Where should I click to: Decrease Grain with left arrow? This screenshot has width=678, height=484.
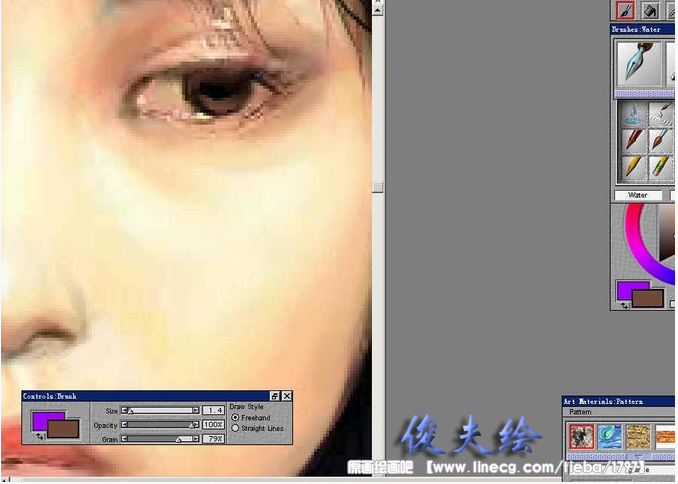pyautogui.click(x=124, y=439)
